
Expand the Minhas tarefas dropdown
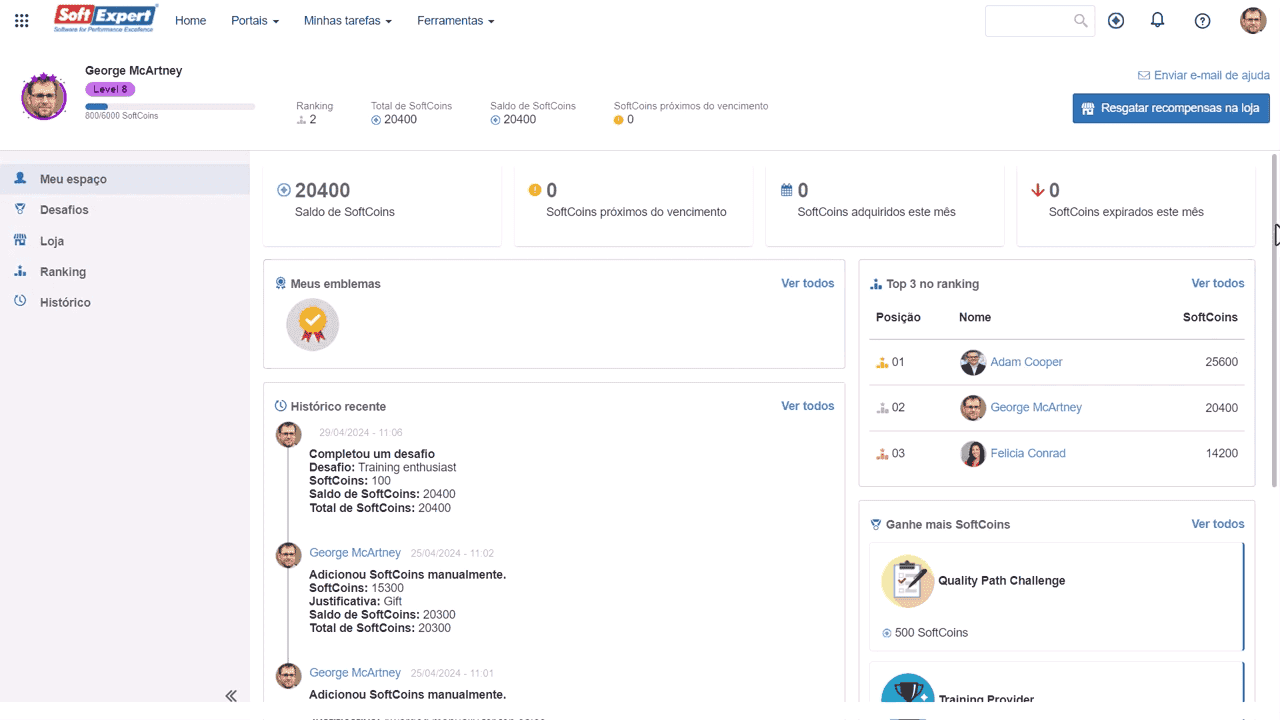348,21
